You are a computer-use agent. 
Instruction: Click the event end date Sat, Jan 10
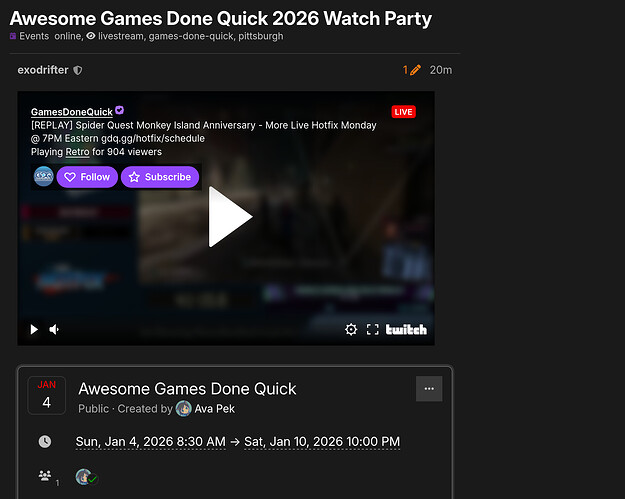point(322,442)
